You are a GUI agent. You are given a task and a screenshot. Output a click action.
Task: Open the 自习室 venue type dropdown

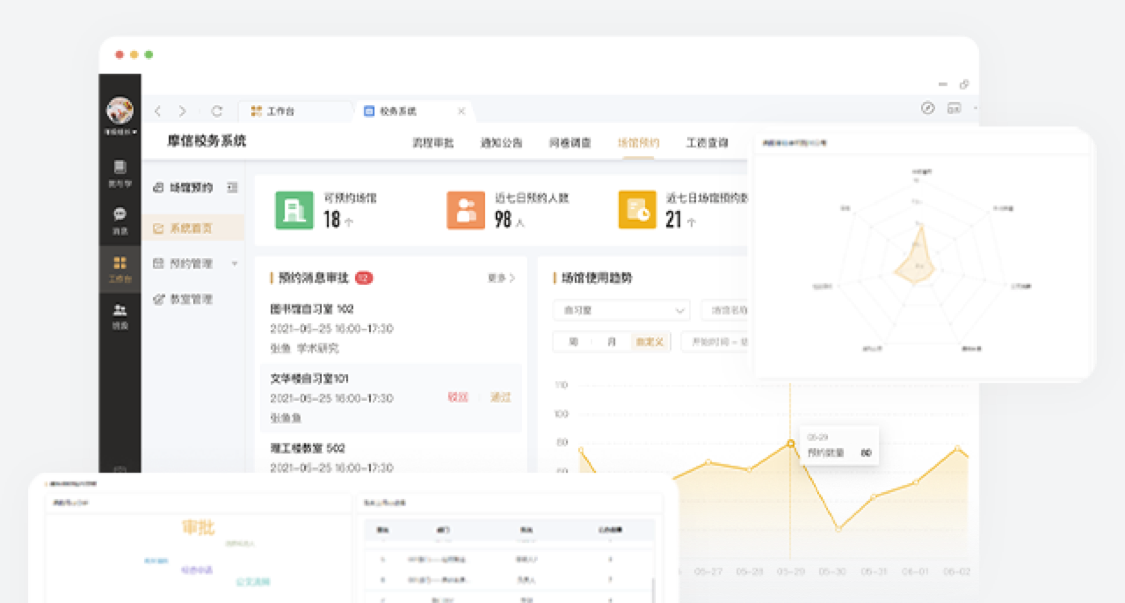621,310
